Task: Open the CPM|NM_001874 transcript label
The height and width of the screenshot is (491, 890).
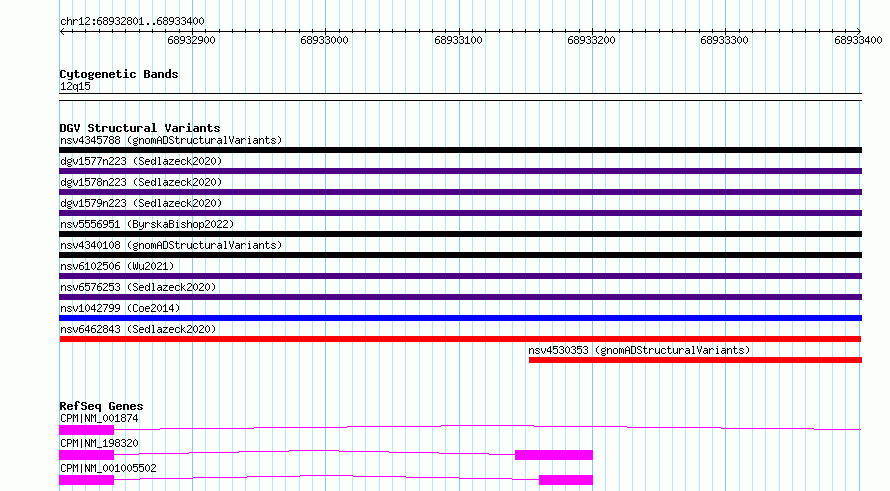Action: (x=99, y=418)
